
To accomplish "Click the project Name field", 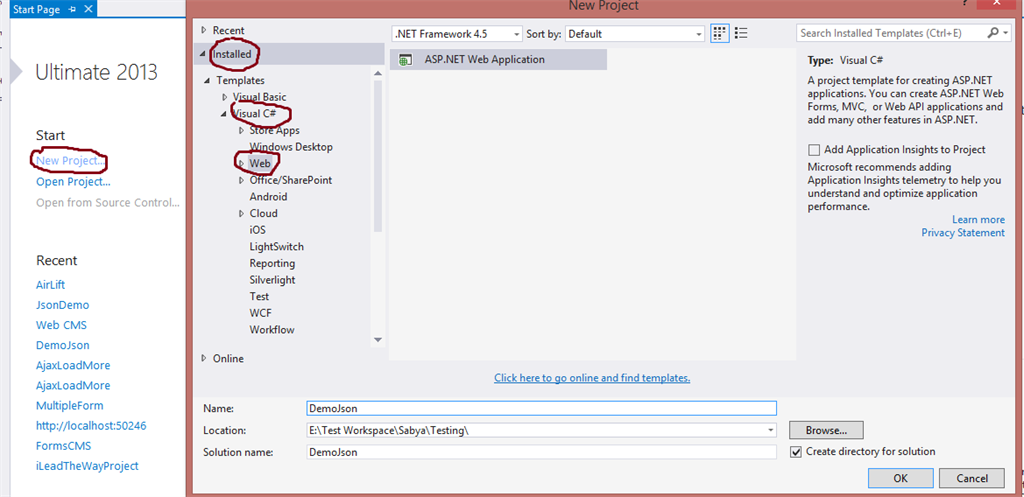I will [541, 408].
